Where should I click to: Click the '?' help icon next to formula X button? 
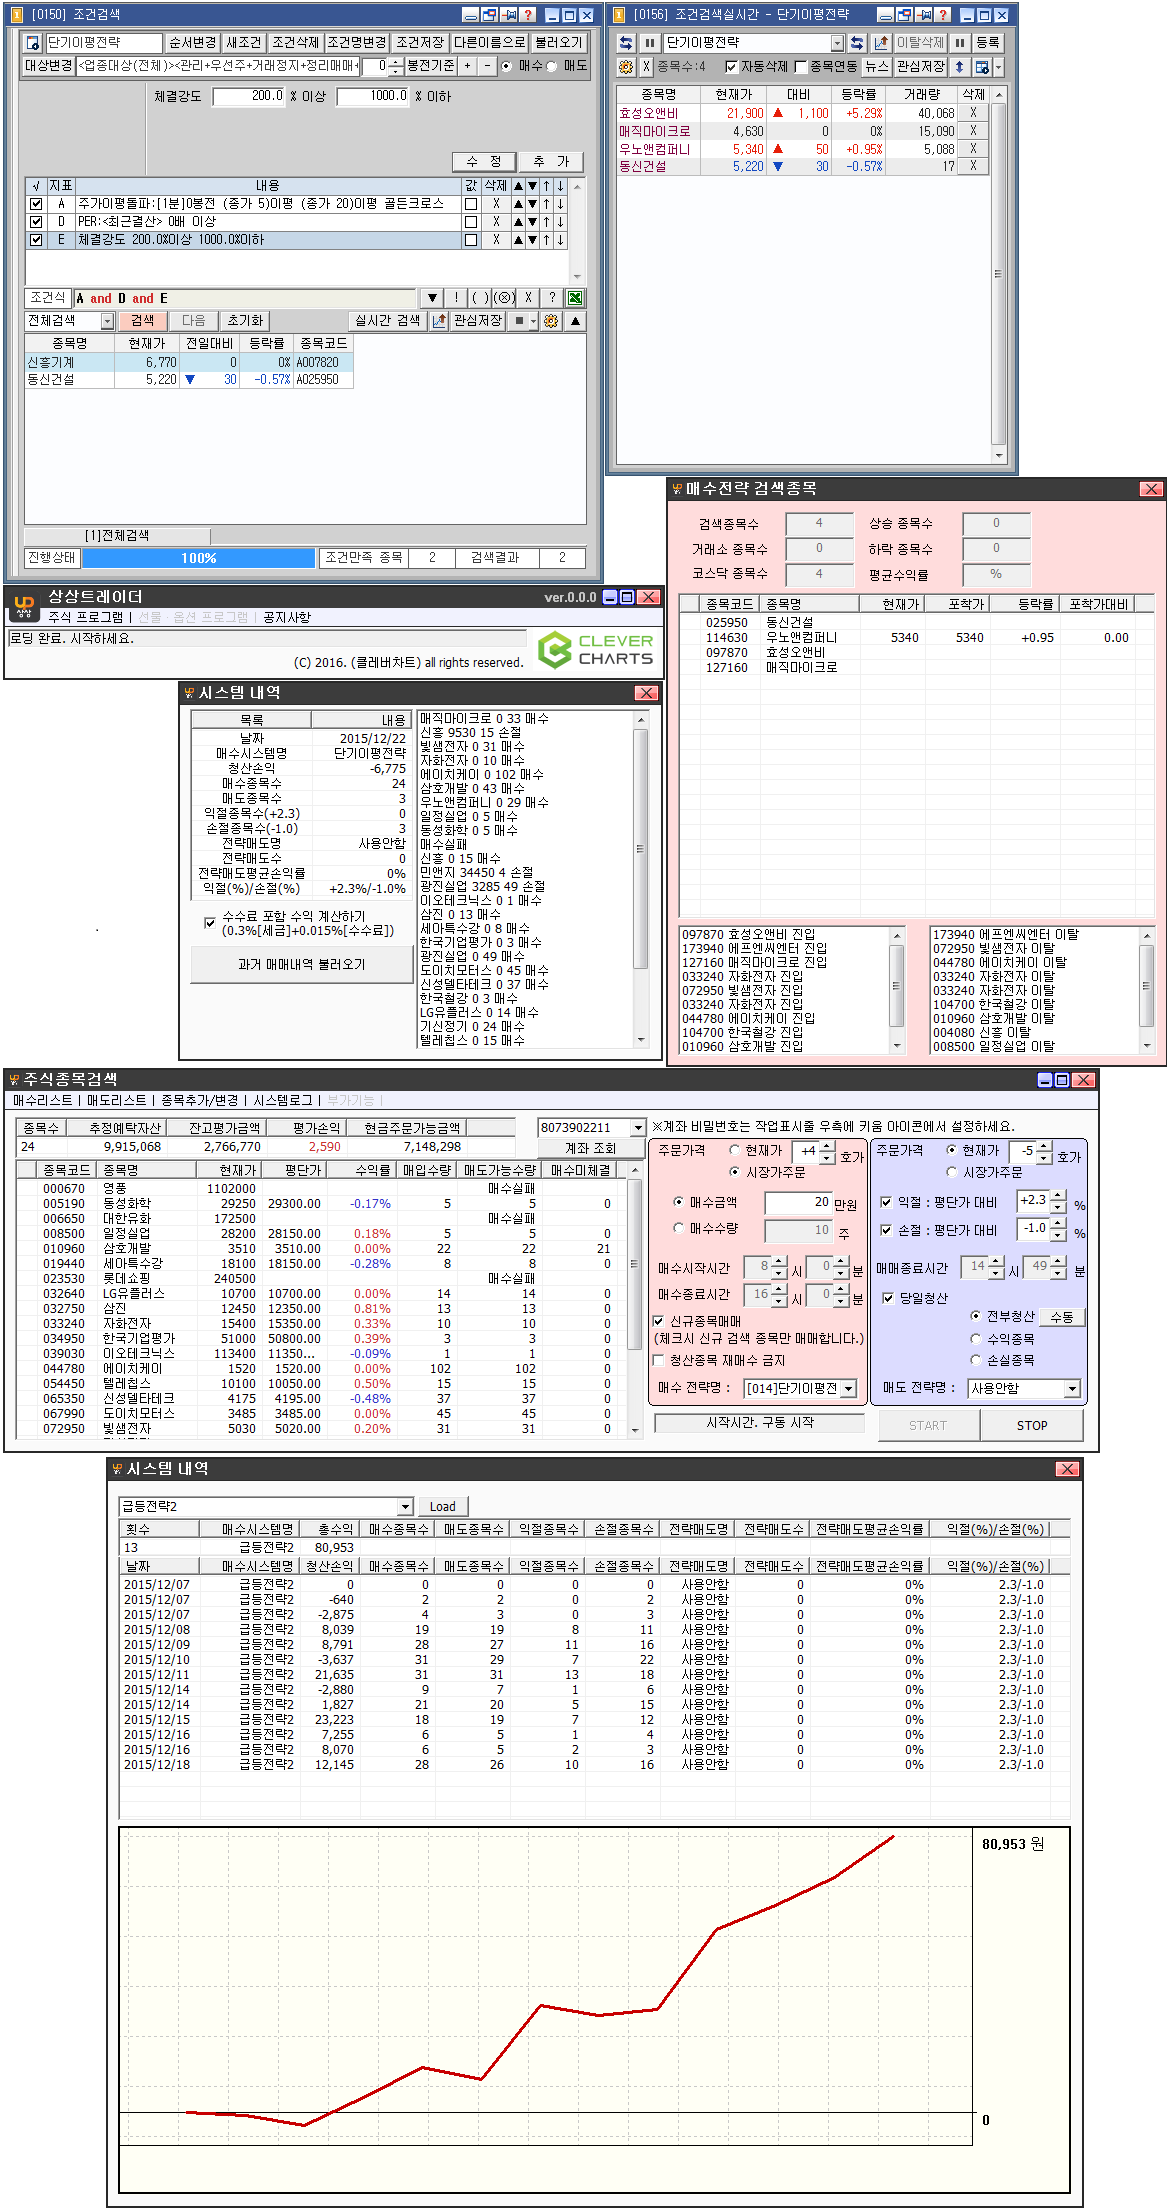(x=552, y=298)
